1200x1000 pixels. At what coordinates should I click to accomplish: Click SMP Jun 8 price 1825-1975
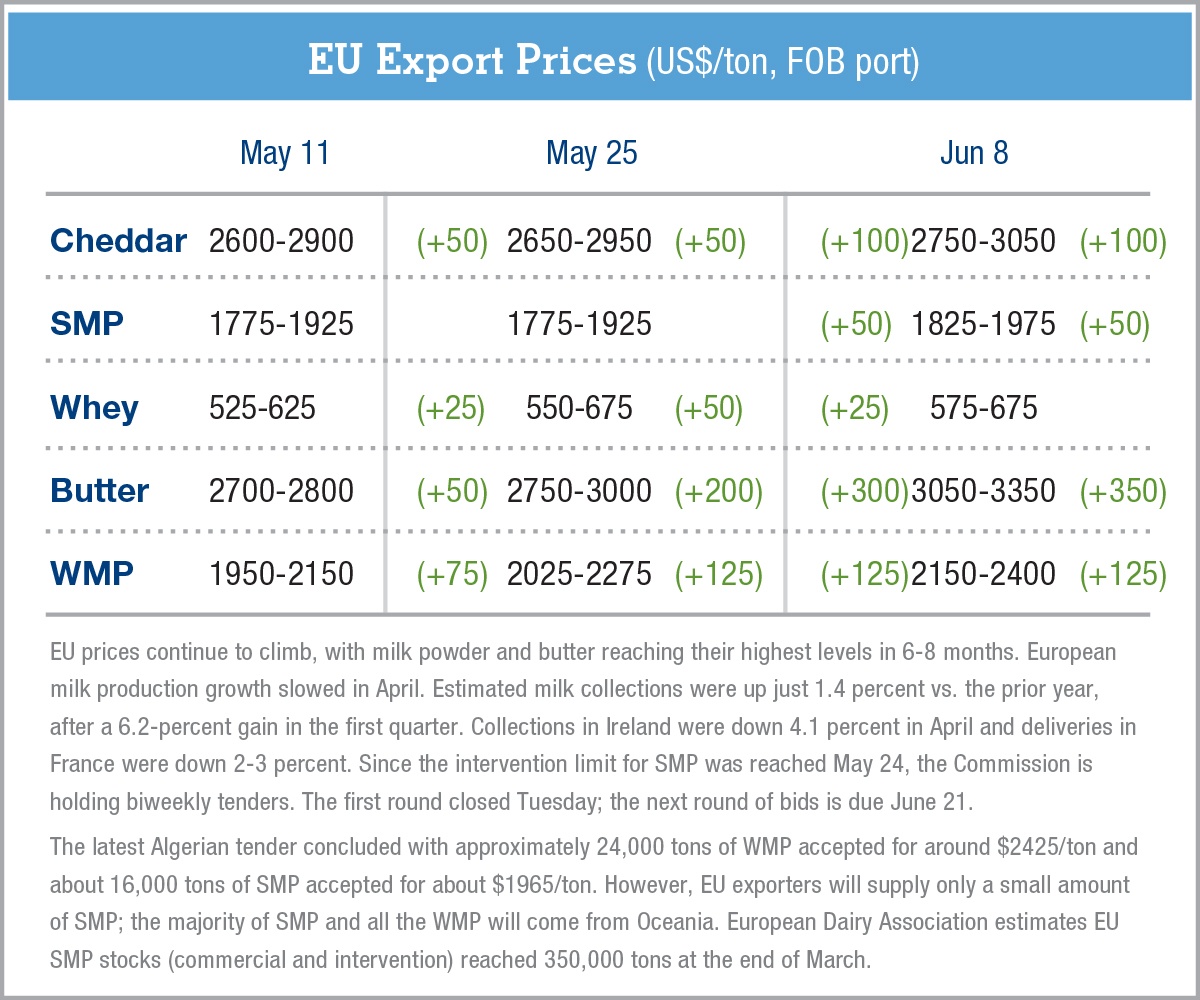(983, 323)
